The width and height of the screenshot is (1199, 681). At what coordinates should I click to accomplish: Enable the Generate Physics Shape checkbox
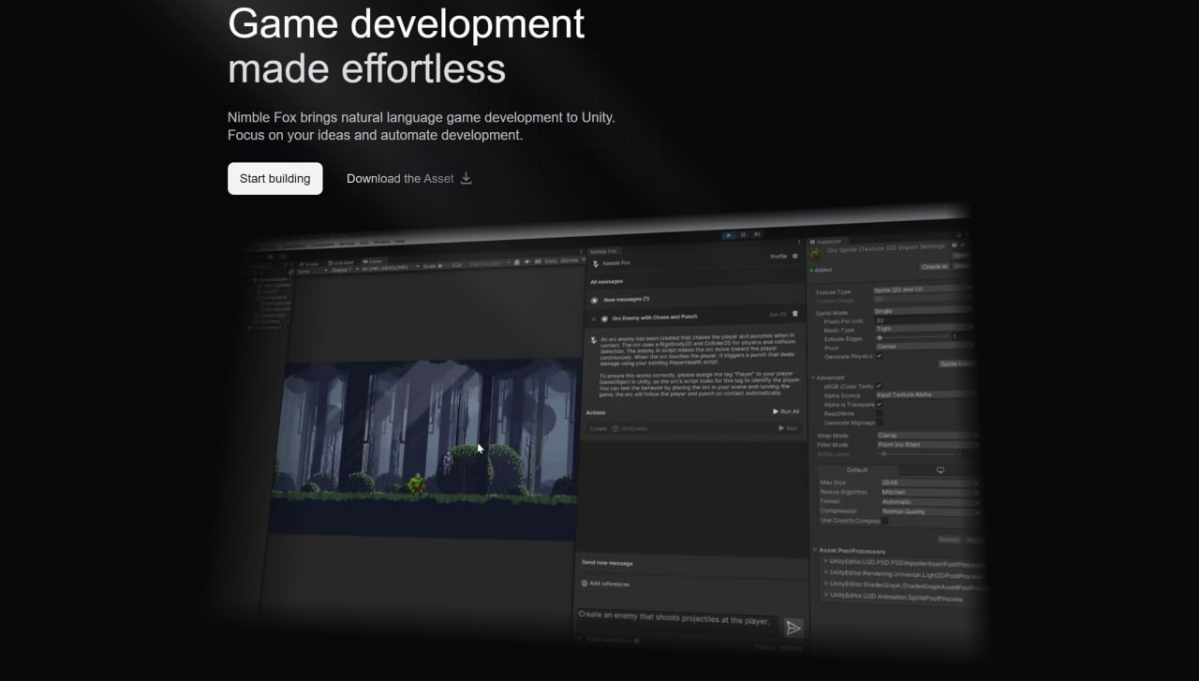tap(878, 356)
